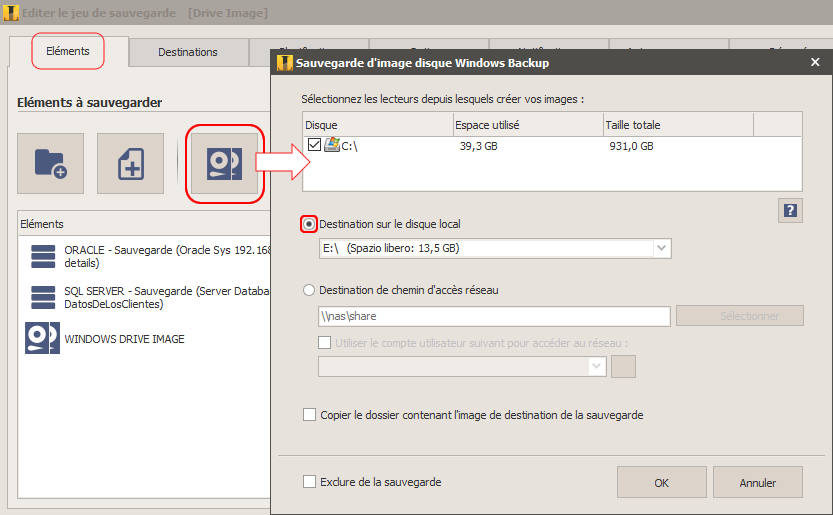Image resolution: width=833 pixels, height=515 pixels.
Task: Click the 931,0 GB total size cell
Action: click(631, 146)
